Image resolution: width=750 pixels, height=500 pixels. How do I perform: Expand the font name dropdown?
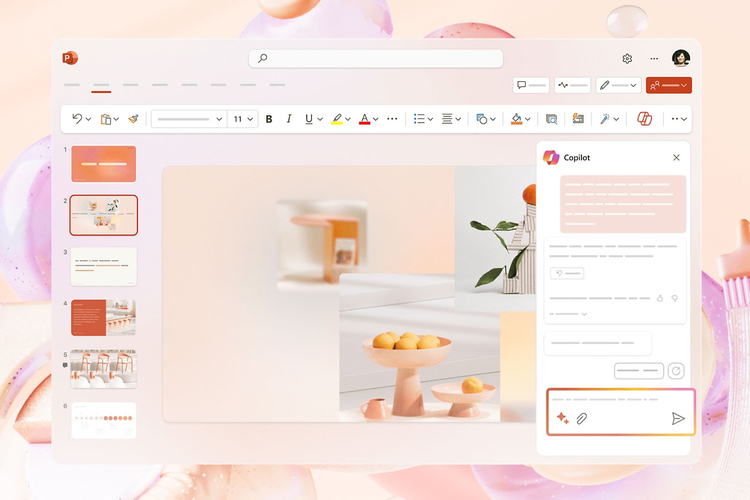pyautogui.click(x=220, y=119)
